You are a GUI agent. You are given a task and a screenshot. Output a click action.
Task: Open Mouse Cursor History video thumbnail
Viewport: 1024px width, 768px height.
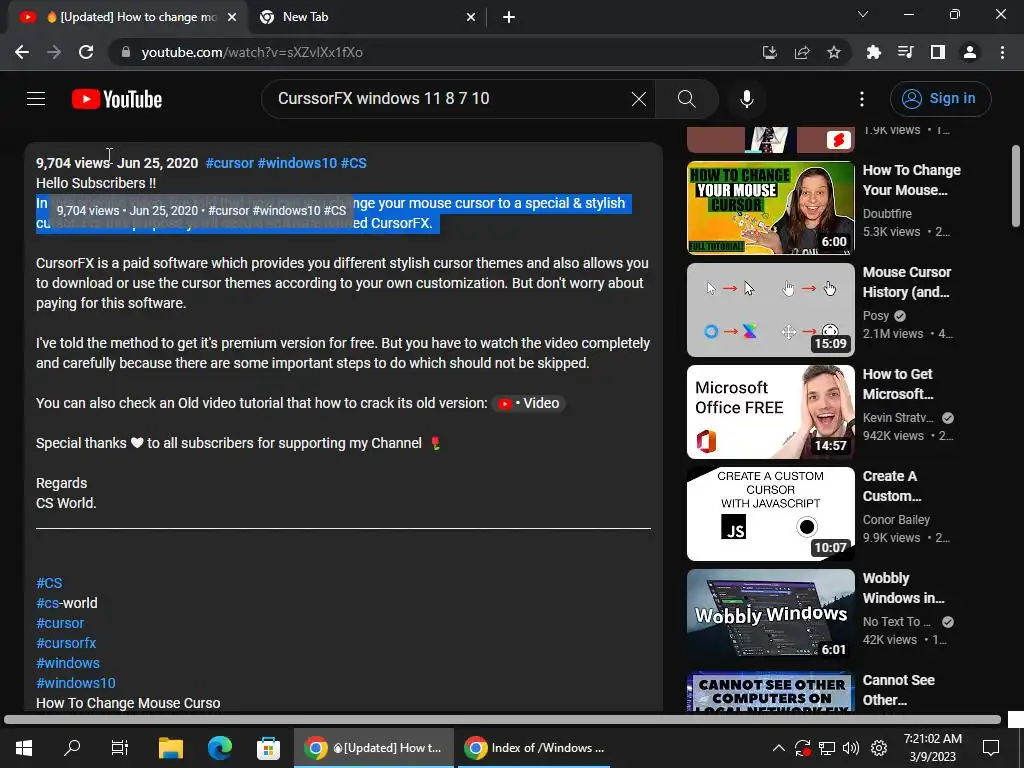[x=771, y=310]
